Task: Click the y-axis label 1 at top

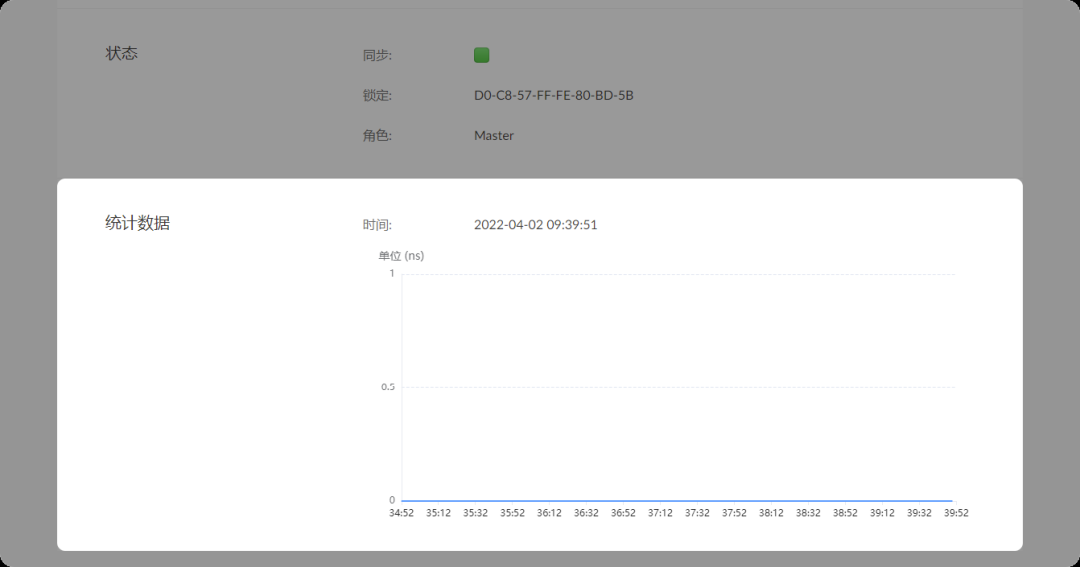Action: [392, 273]
